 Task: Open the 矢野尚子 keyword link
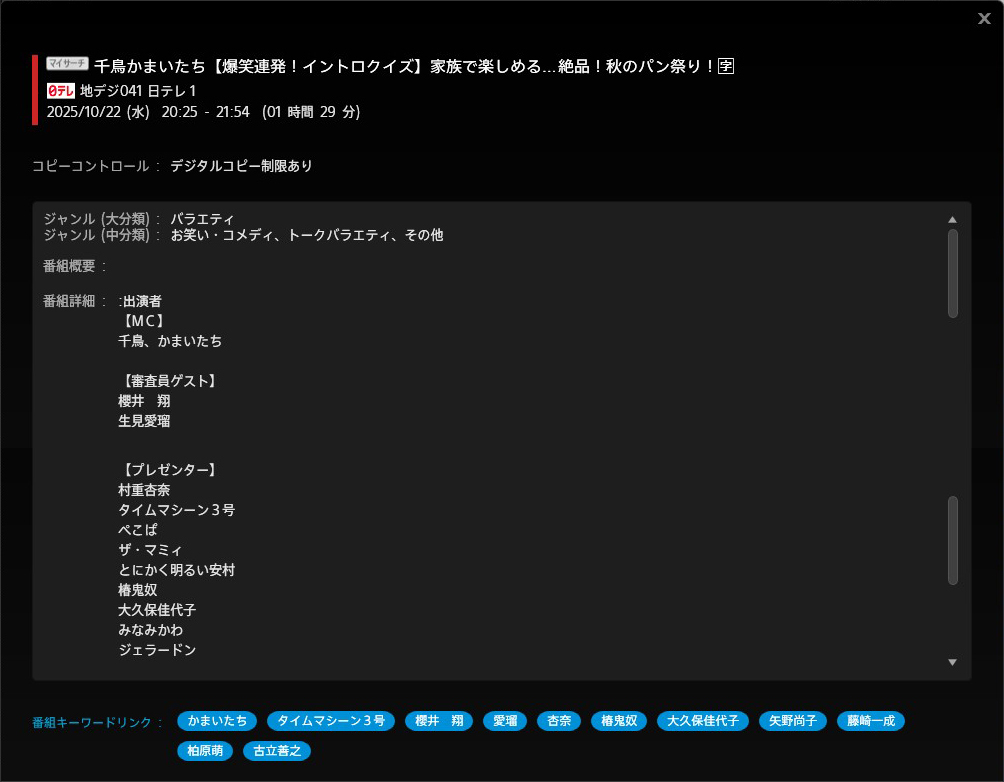pos(793,721)
